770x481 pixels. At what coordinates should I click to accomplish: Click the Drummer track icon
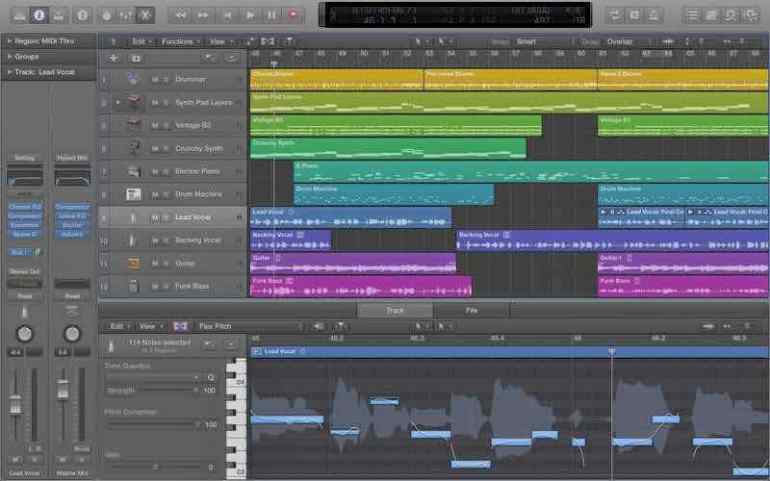click(x=133, y=79)
